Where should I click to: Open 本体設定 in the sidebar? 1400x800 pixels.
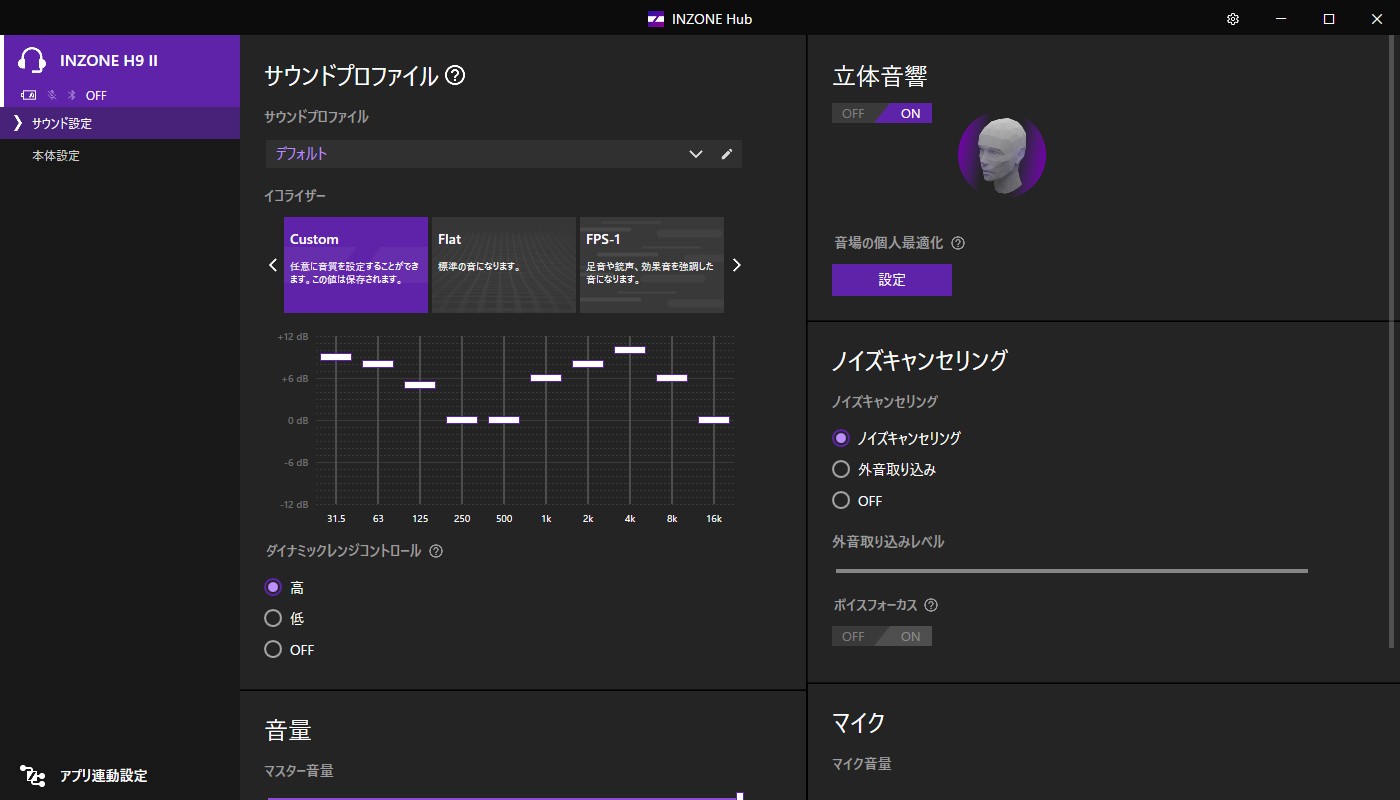56,156
